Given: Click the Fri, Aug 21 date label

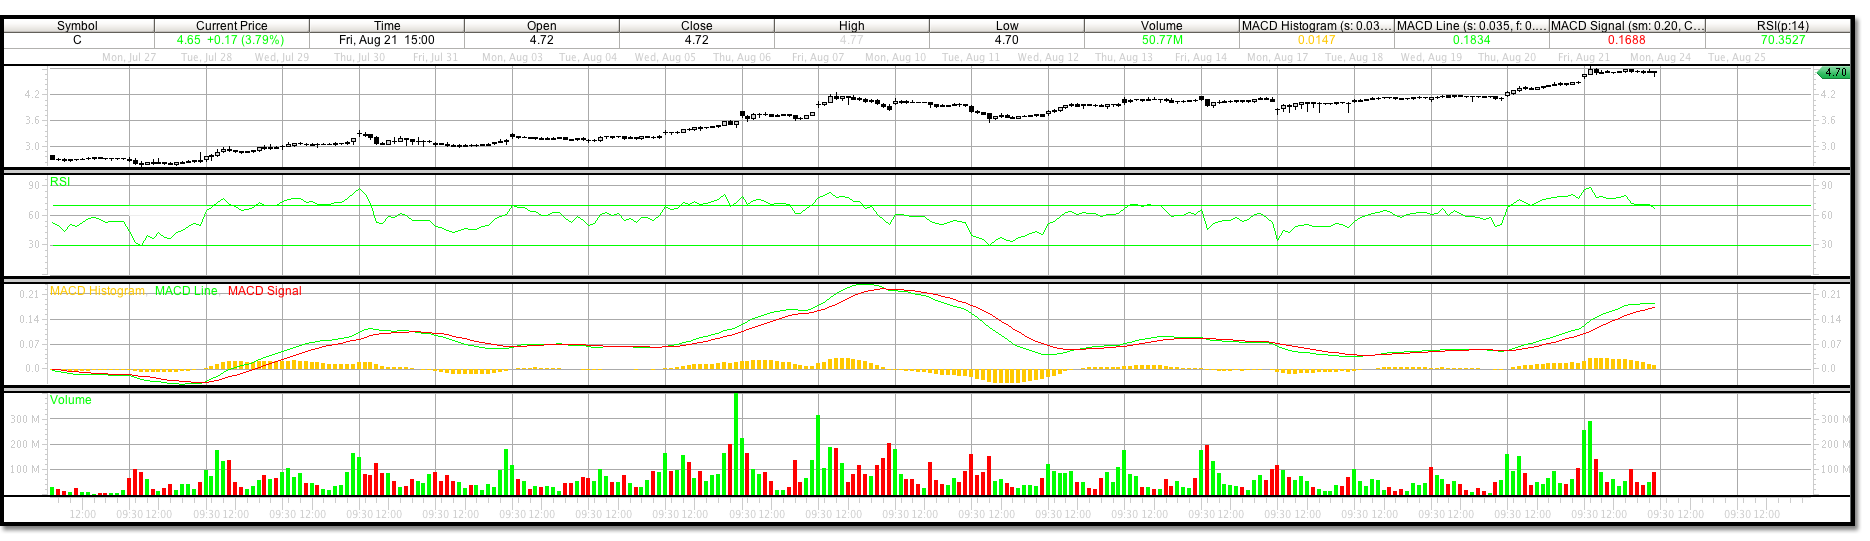Looking at the screenshot, I should tap(1584, 57).
